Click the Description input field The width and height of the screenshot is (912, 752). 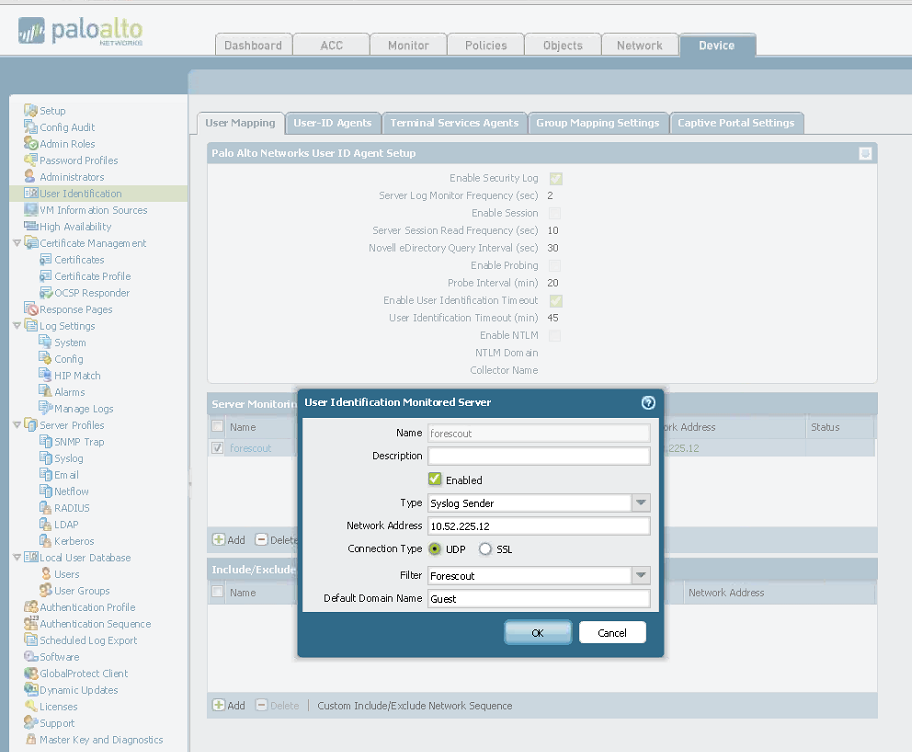point(539,456)
